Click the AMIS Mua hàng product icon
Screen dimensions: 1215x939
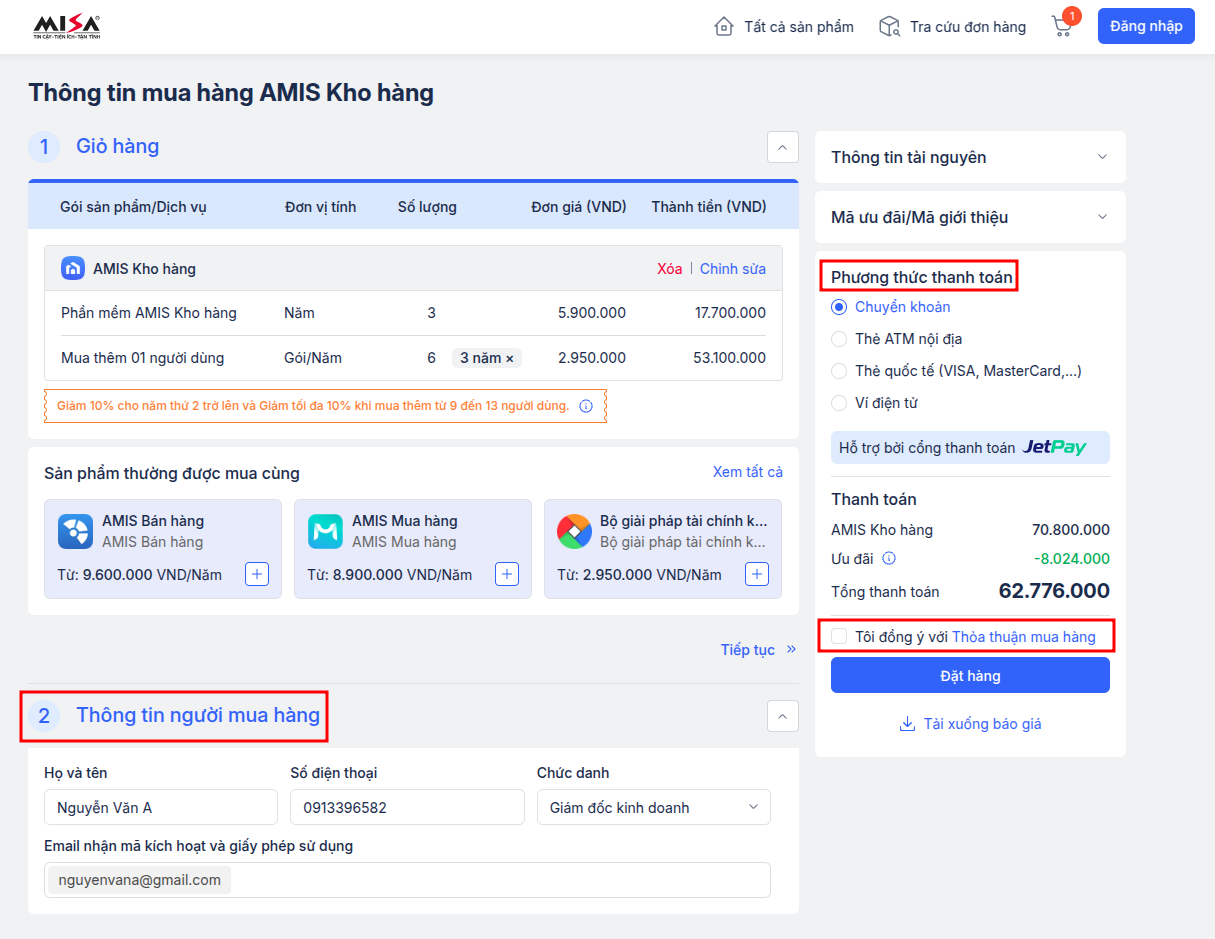(325, 531)
